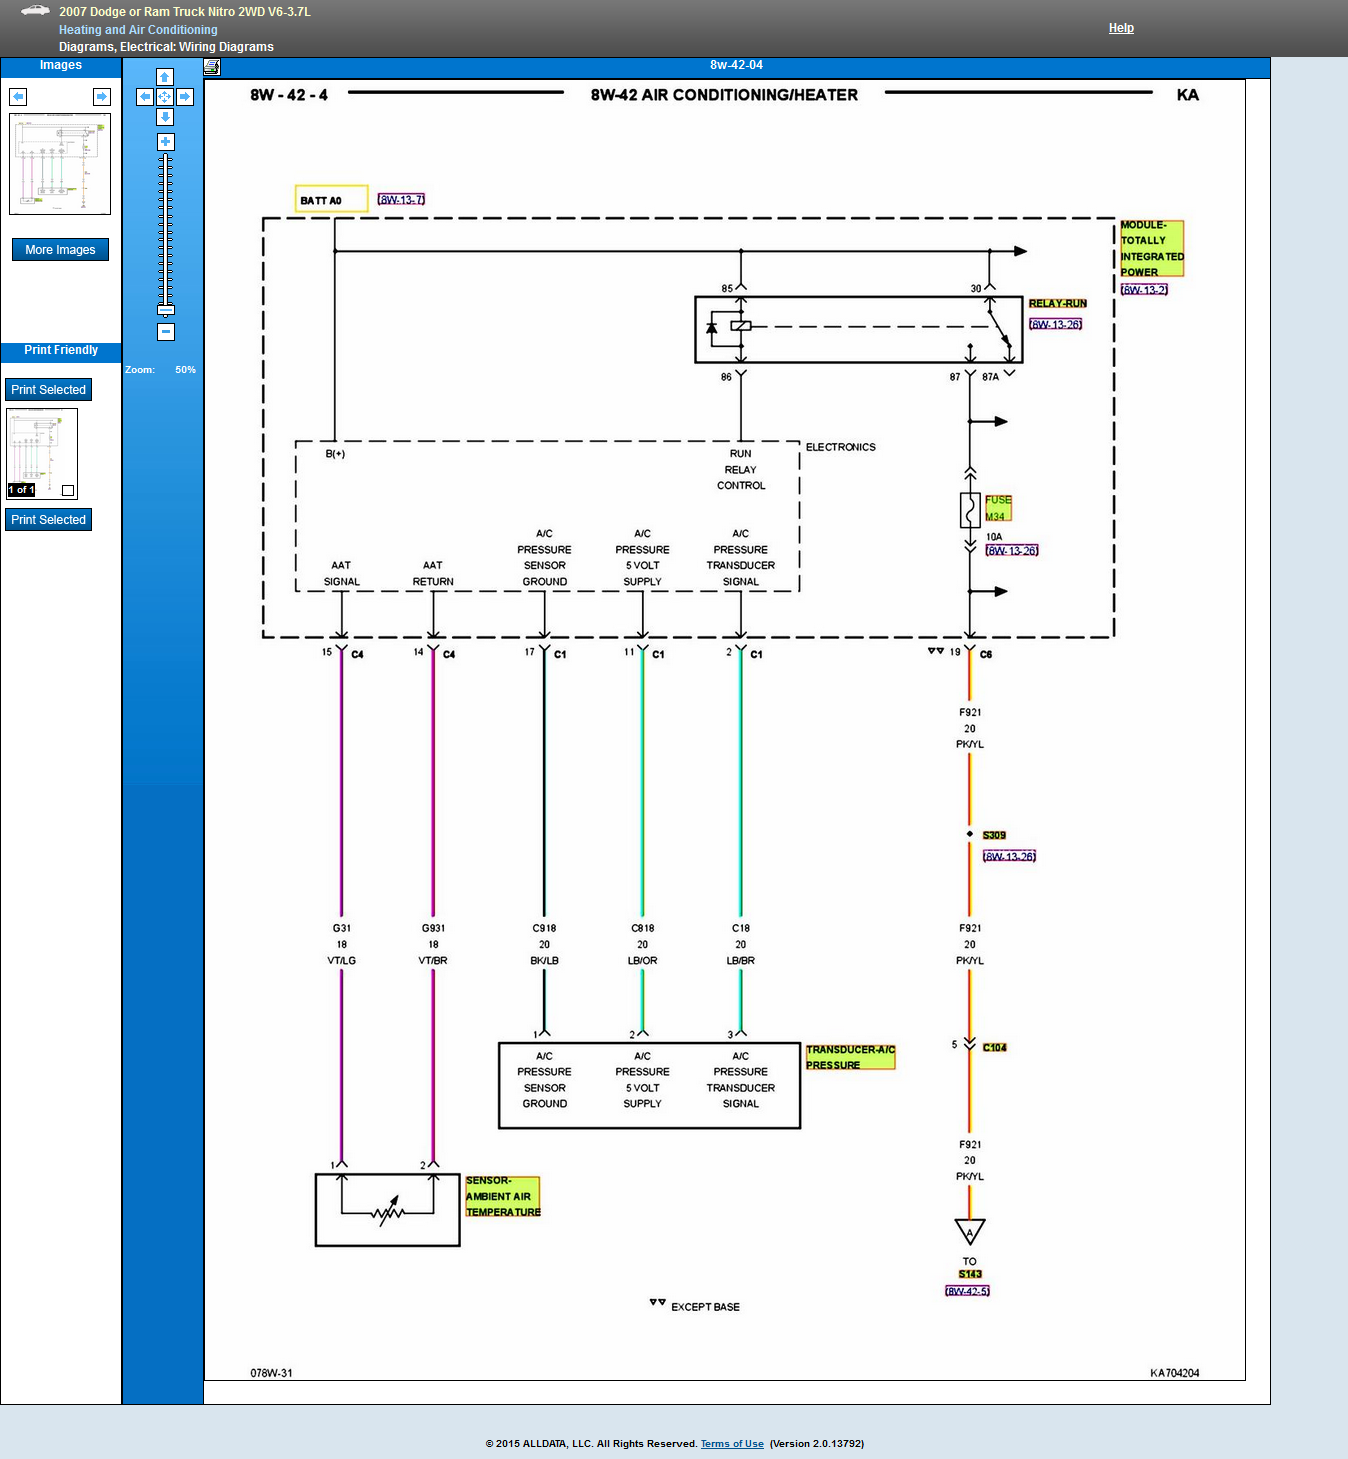Select the 1 of 1 print thumbnail
1348x1459 pixels.
[x=42, y=454]
